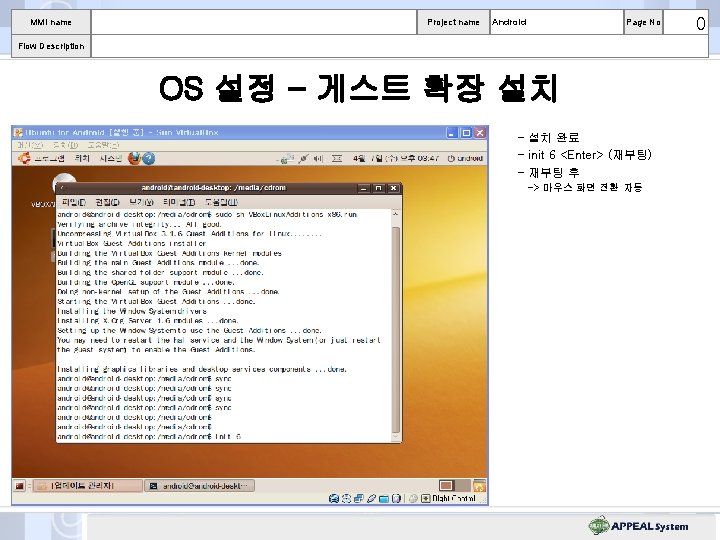The width and height of the screenshot is (720, 540).
Task: Click the sudo sh VBoxLinuxAdditions command line
Action: (x=207, y=214)
